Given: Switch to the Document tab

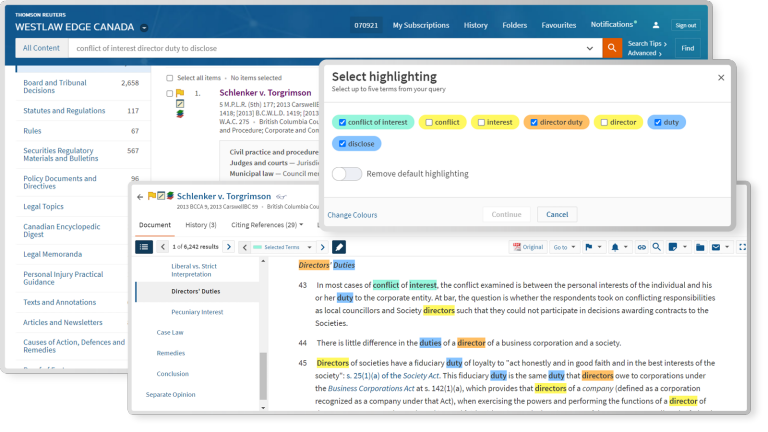Looking at the screenshot, I should tap(155, 225).
